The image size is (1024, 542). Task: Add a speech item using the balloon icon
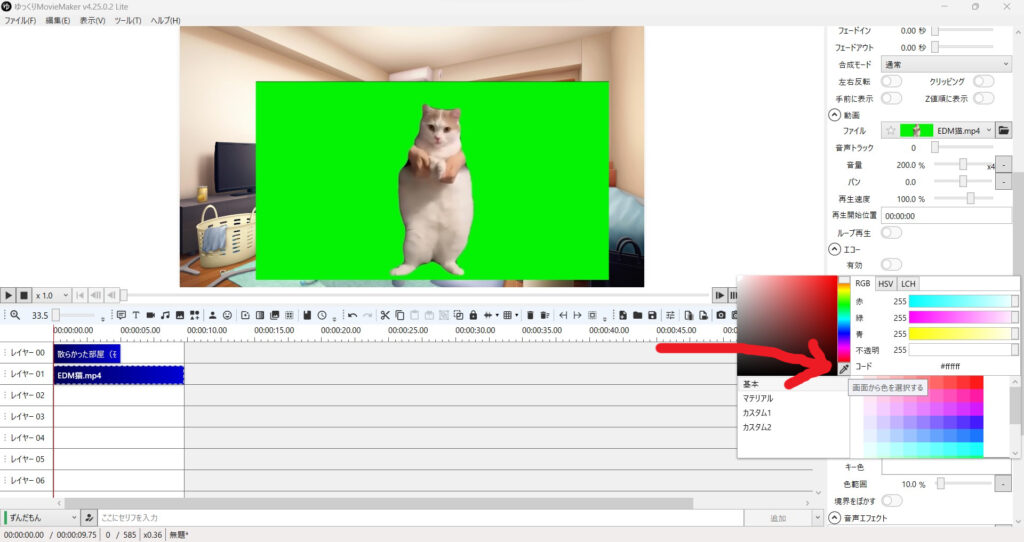pyautogui.click(x=121, y=315)
